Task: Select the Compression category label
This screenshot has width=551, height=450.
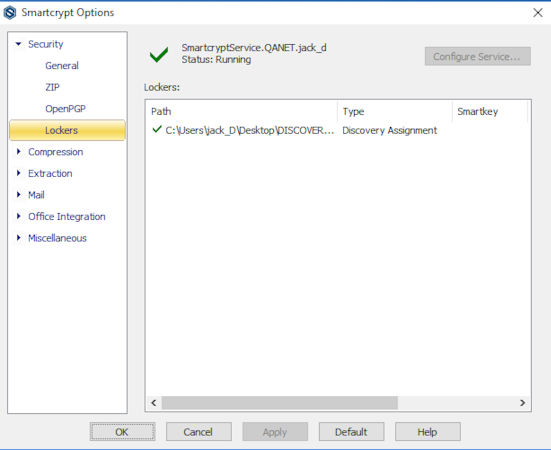Action: (x=56, y=152)
